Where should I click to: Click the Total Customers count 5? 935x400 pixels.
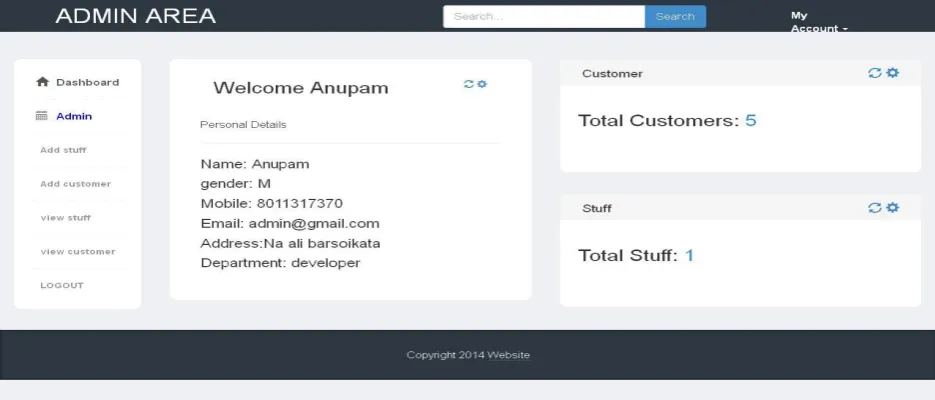tap(751, 120)
